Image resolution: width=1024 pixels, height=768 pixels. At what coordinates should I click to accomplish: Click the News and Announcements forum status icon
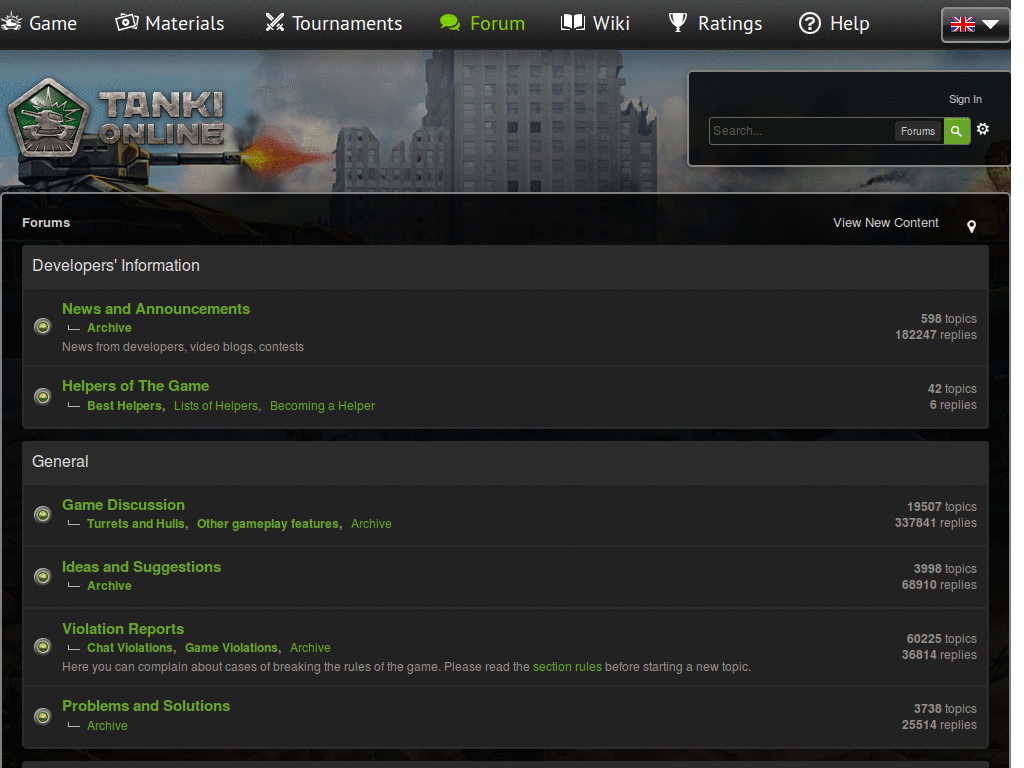point(42,326)
